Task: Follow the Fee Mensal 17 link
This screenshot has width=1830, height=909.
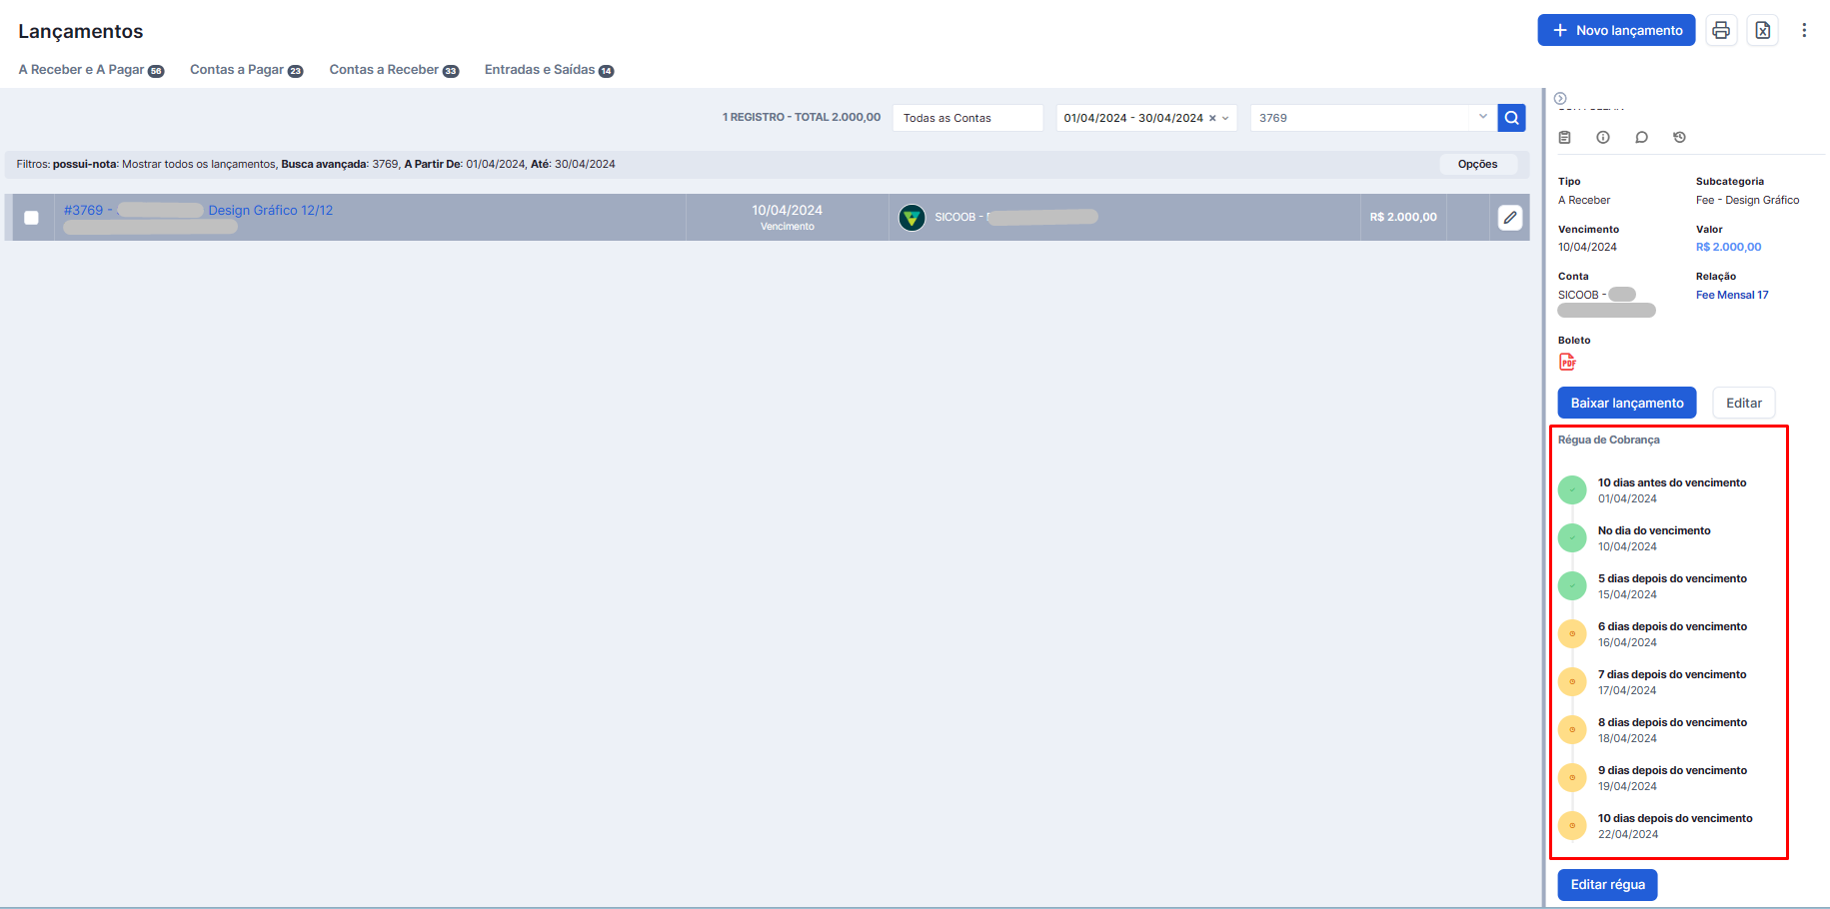Action: 1732,295
